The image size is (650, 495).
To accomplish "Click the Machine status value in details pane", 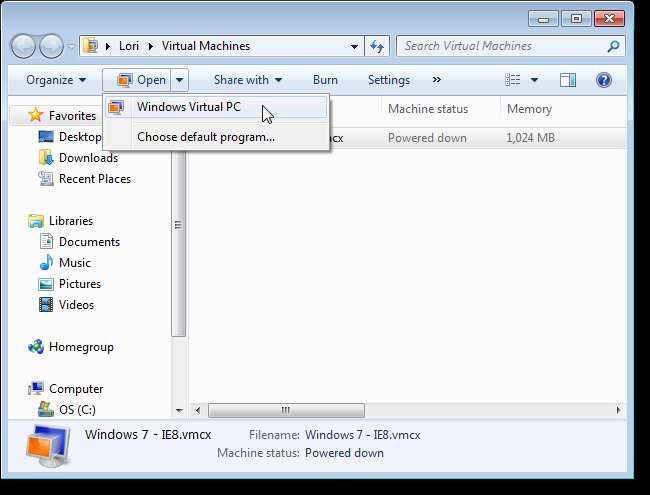I will (x=344, y=453).
